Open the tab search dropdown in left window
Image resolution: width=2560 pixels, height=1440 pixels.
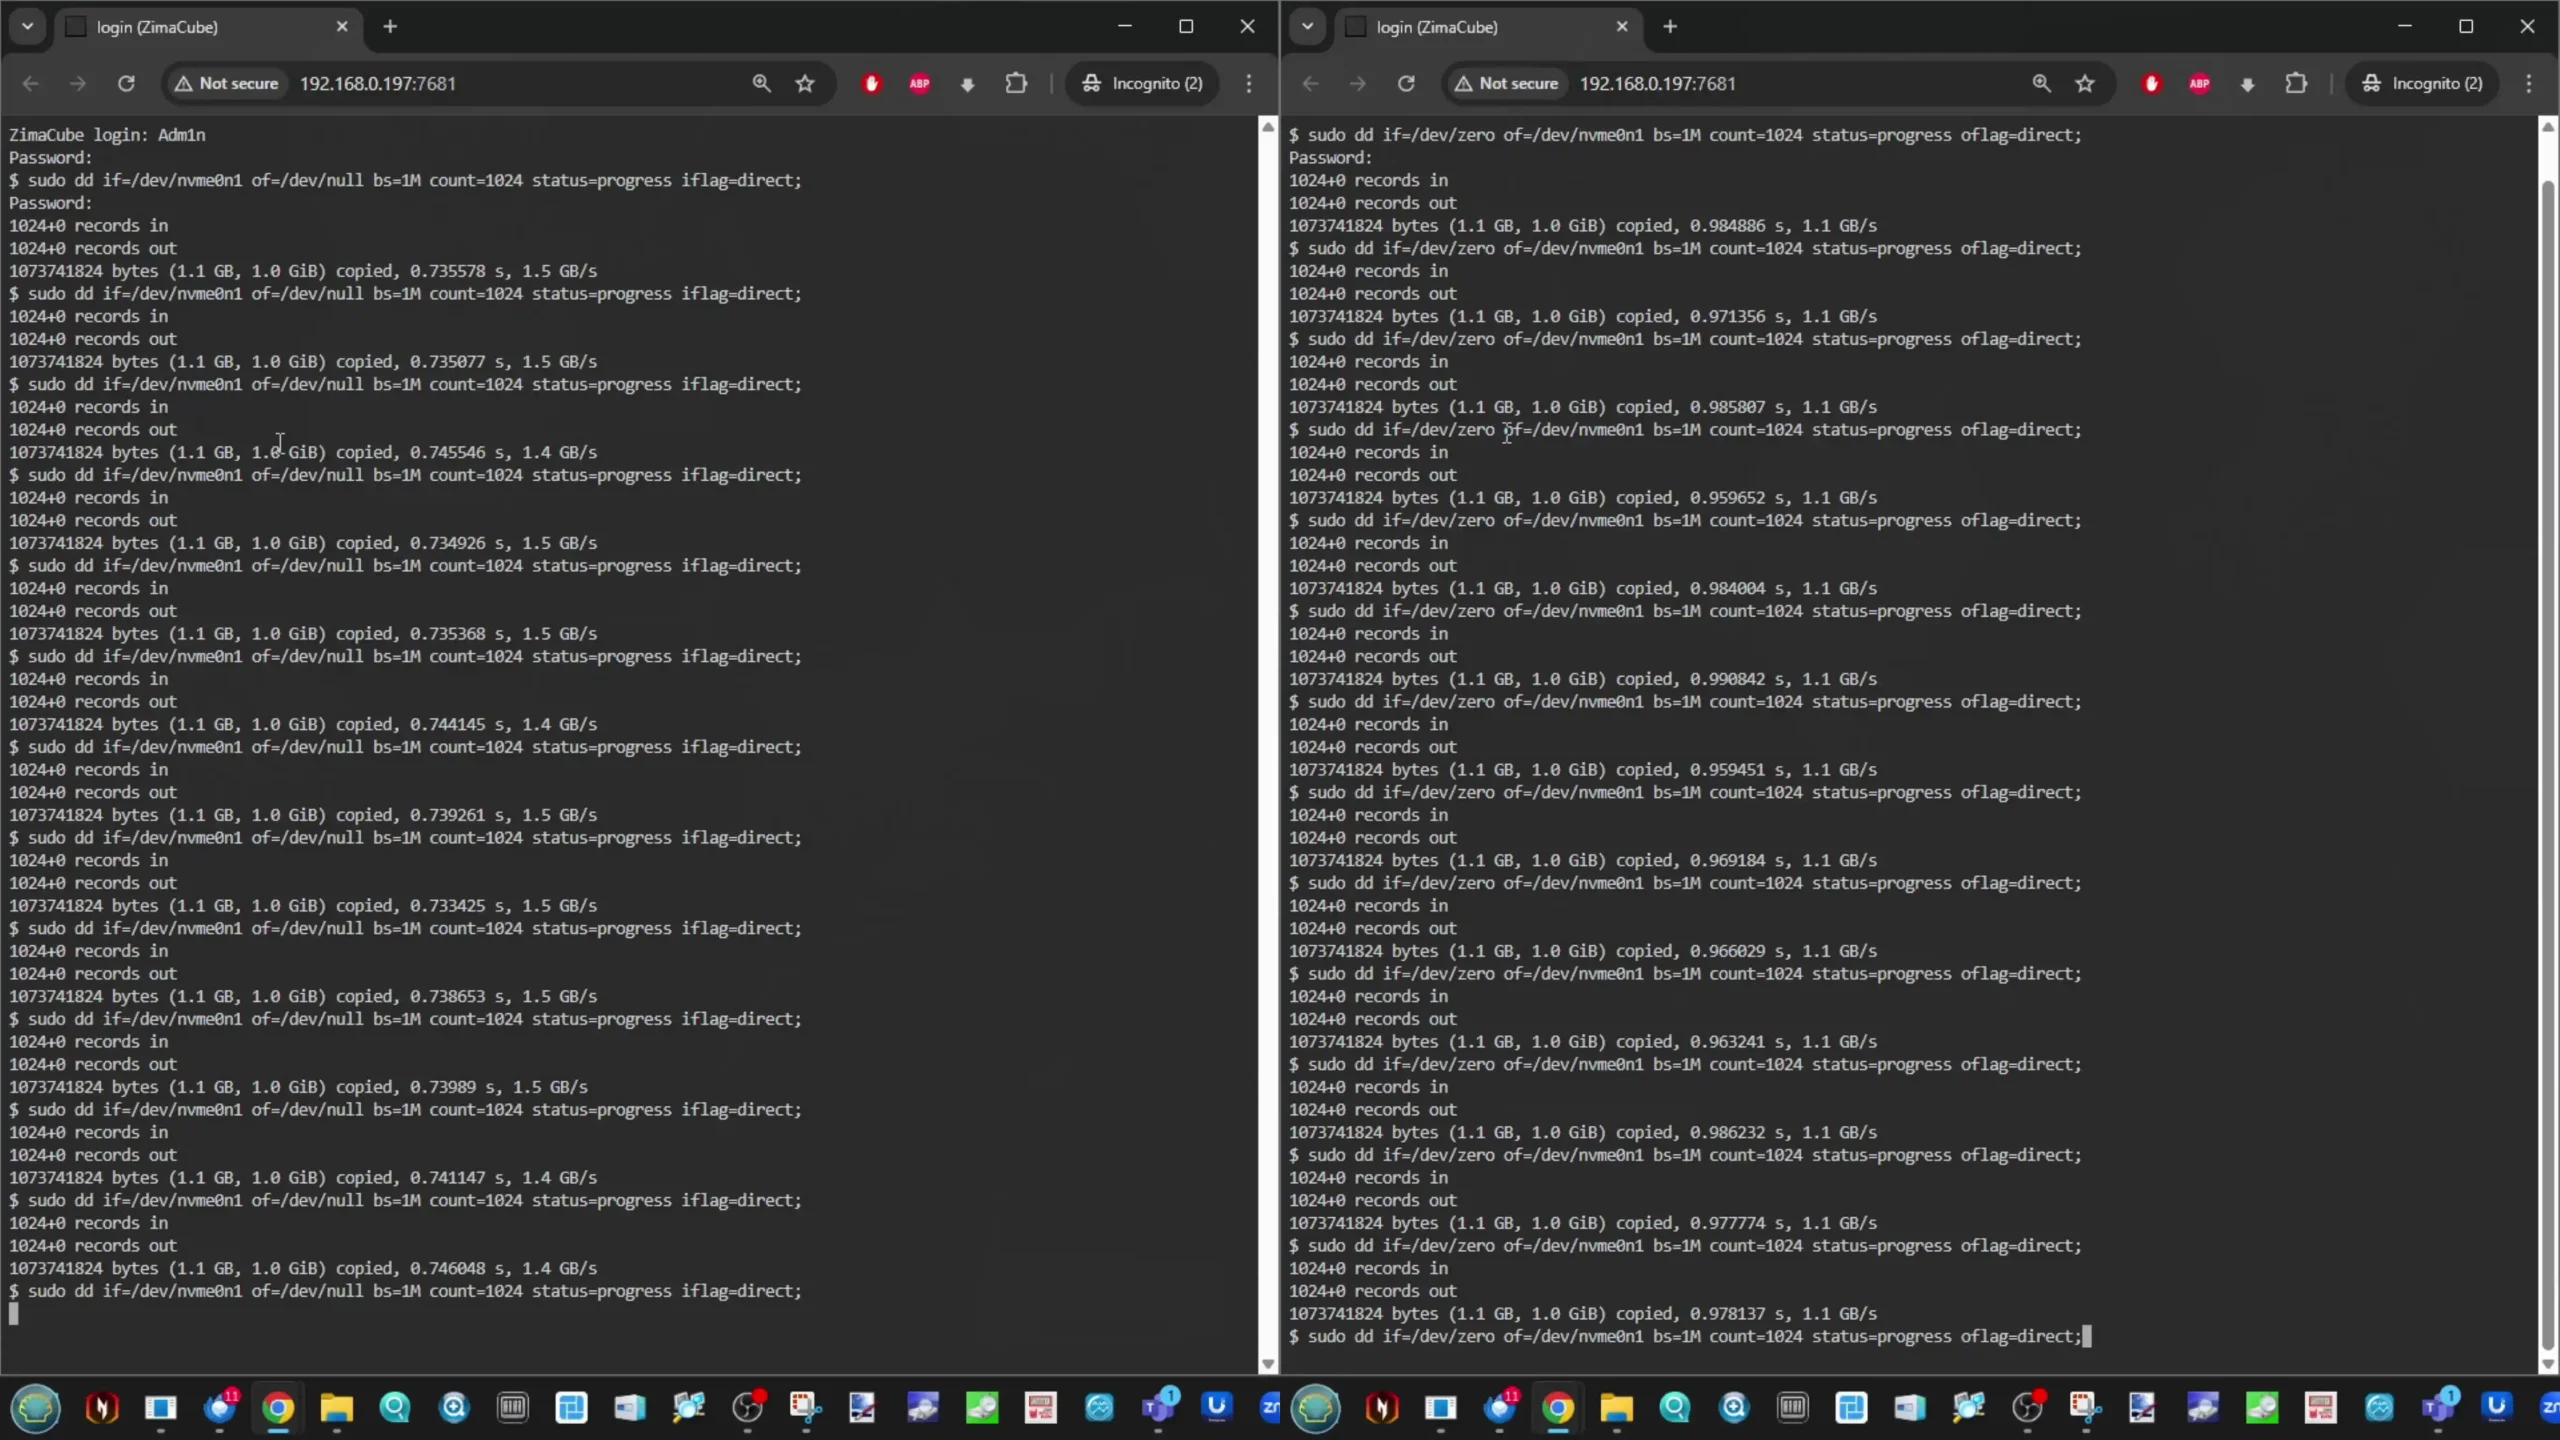[x=28, y=27]
